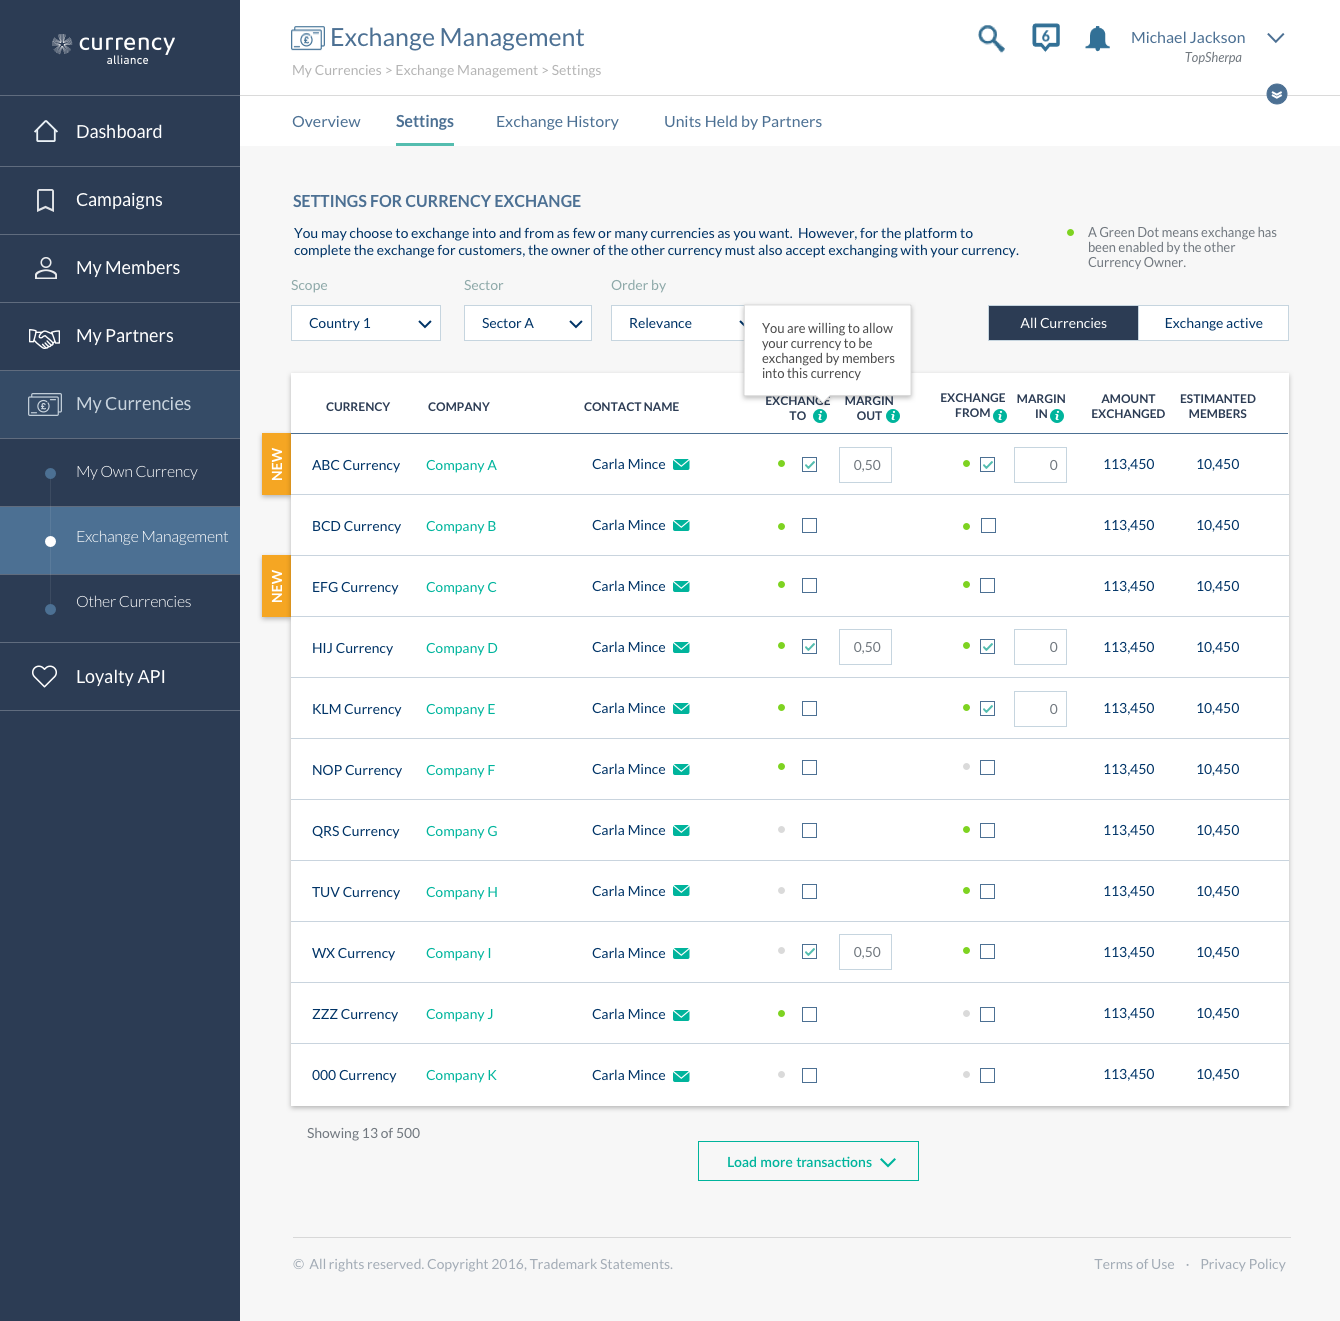Click the Margin Out info icon

tap(893, 416)
